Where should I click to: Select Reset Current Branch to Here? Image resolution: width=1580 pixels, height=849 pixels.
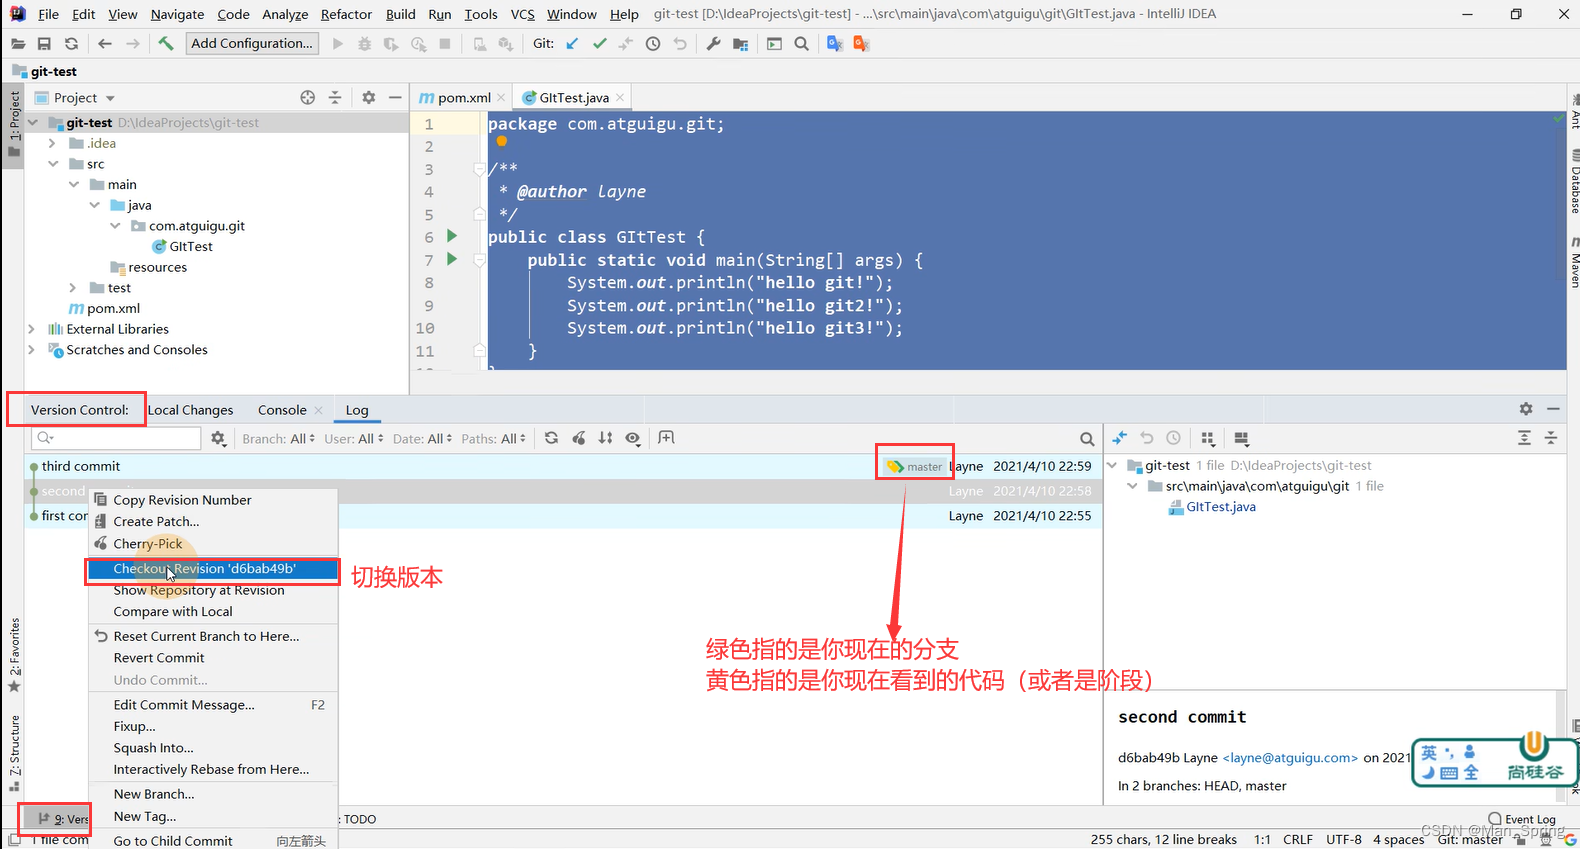[x=212, y=636]
